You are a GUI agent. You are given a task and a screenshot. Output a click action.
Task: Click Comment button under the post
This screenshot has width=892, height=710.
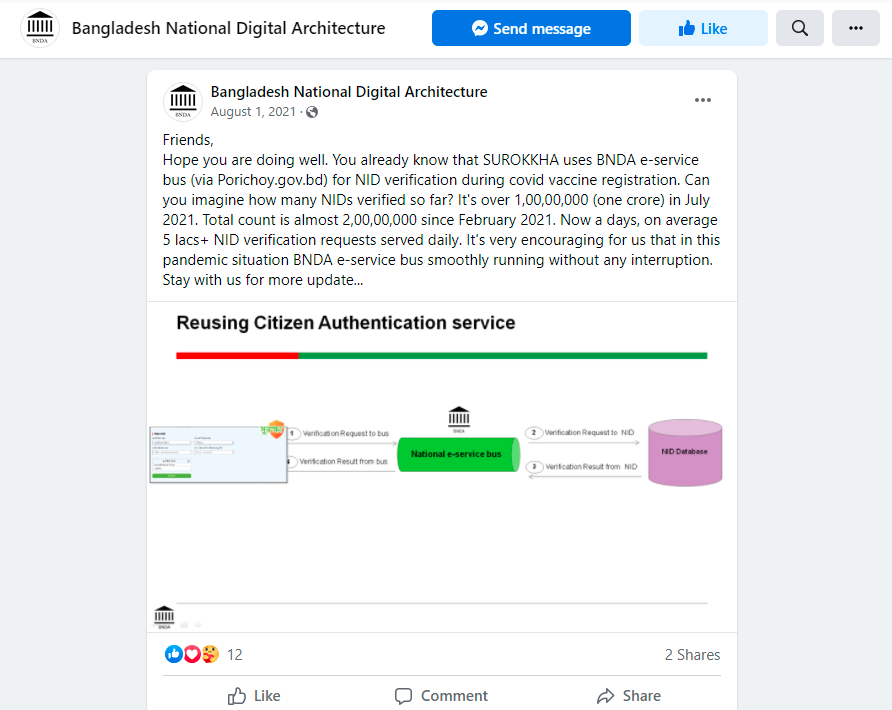click(x=441, y=696)
